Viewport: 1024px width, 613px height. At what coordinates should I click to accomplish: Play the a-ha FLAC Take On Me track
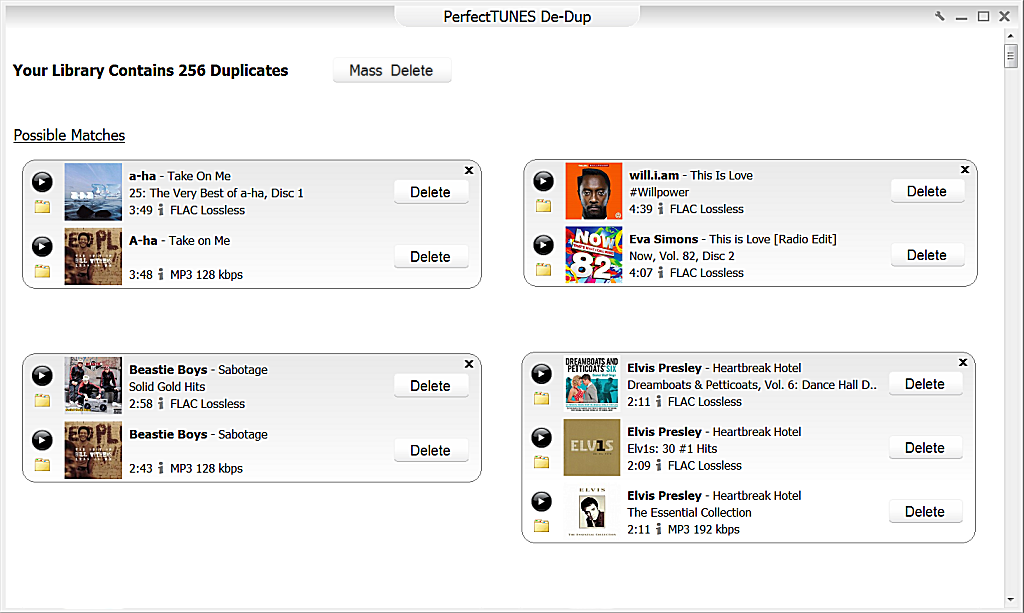(42, 182)
